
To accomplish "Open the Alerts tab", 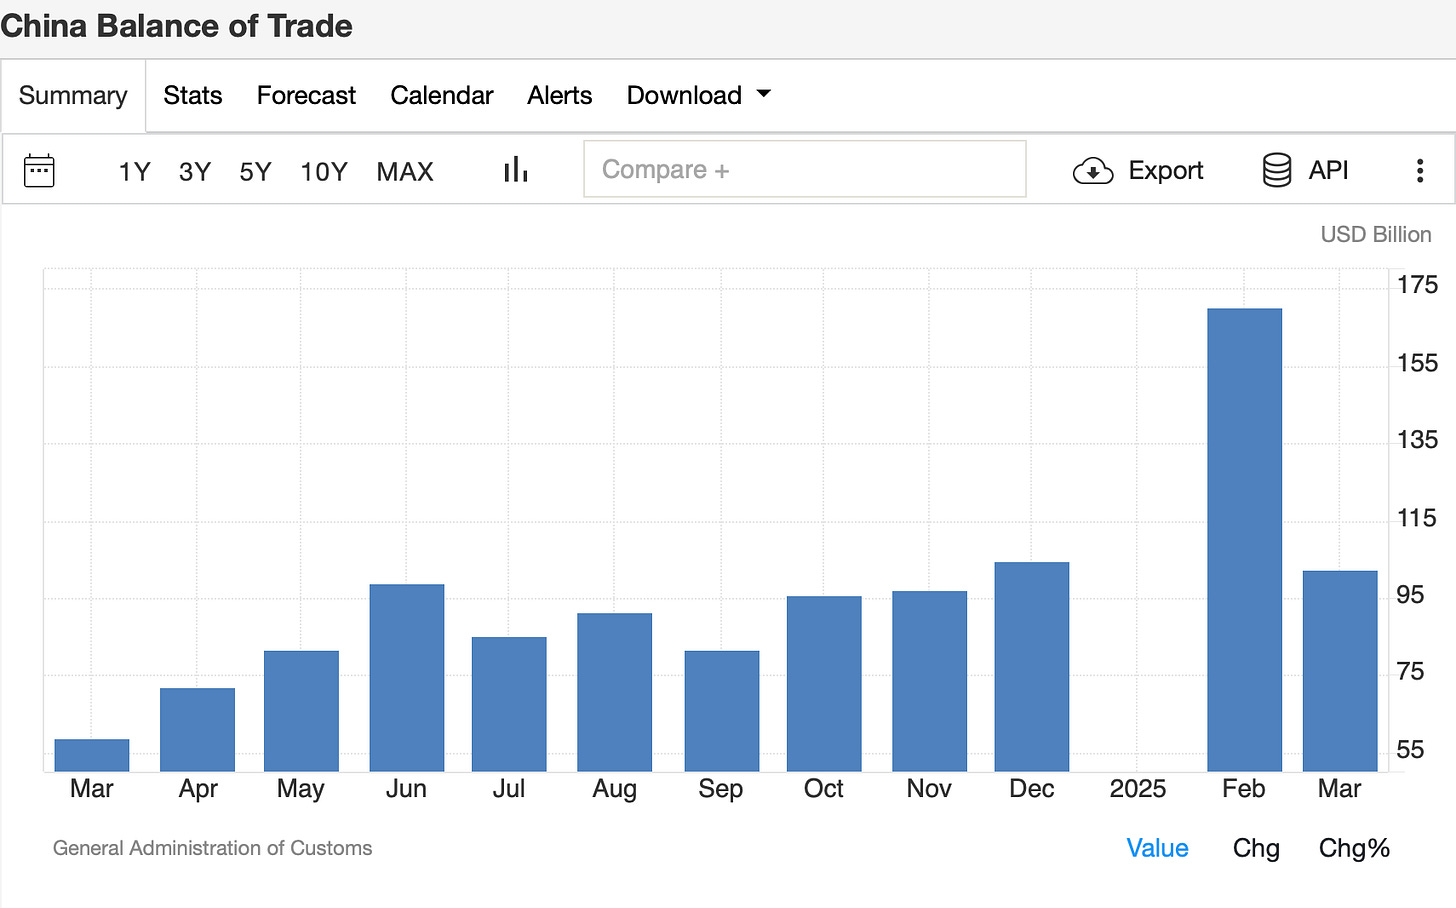I will pos(560,95).
